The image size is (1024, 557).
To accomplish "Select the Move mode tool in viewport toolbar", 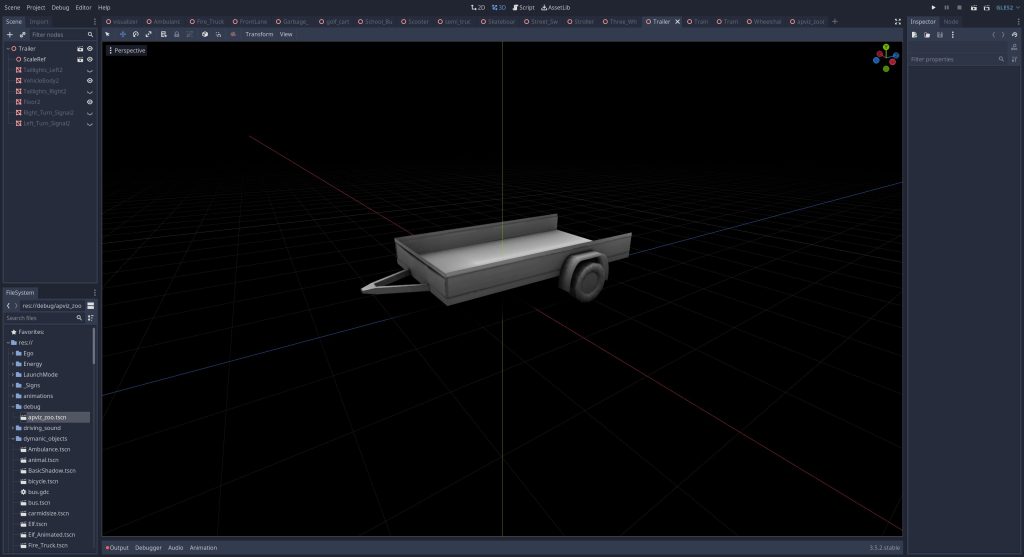I will pyautogui.click(x=122, y=34).
